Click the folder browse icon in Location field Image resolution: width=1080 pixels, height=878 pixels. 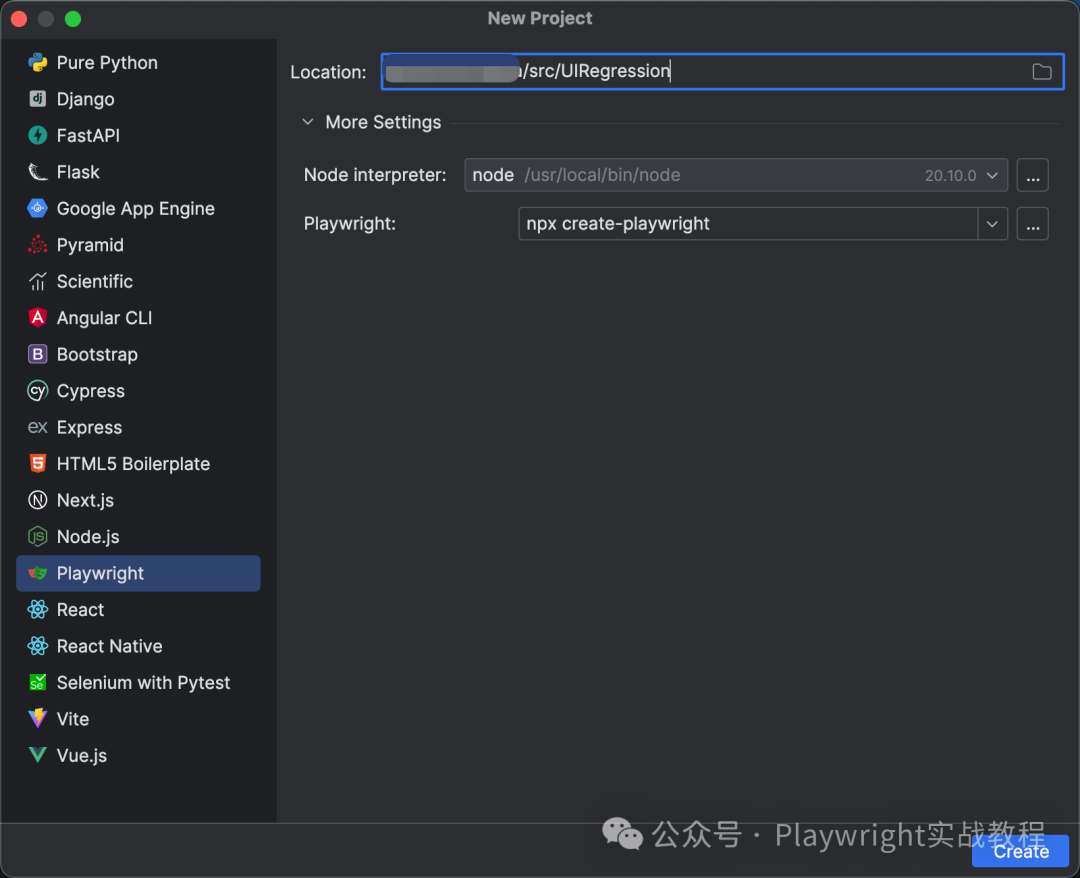(x=1041, y=72)
